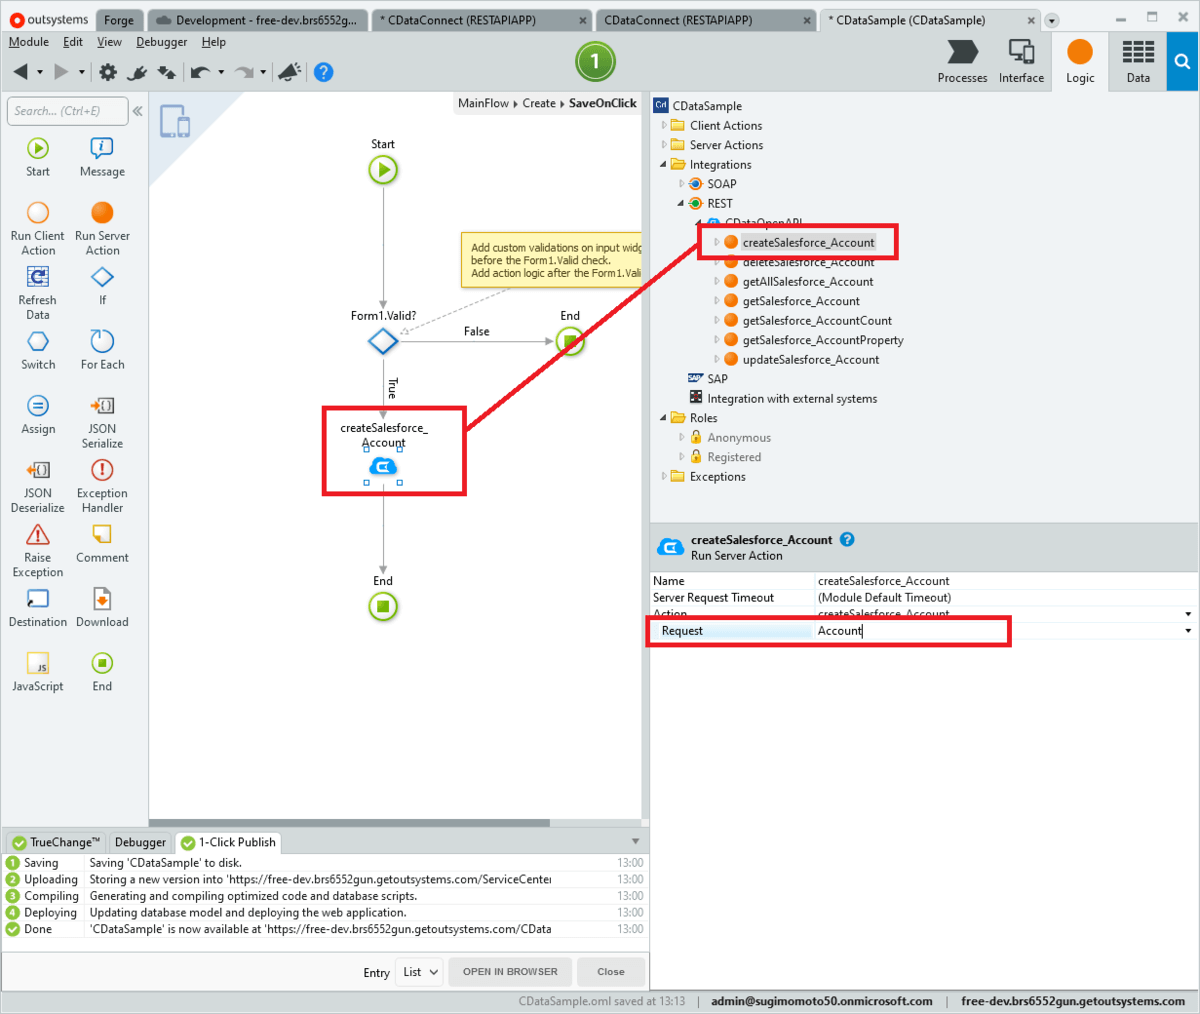
Task: Click the blue help question icon
Action: pyautogui.click(x=323, y=71)
